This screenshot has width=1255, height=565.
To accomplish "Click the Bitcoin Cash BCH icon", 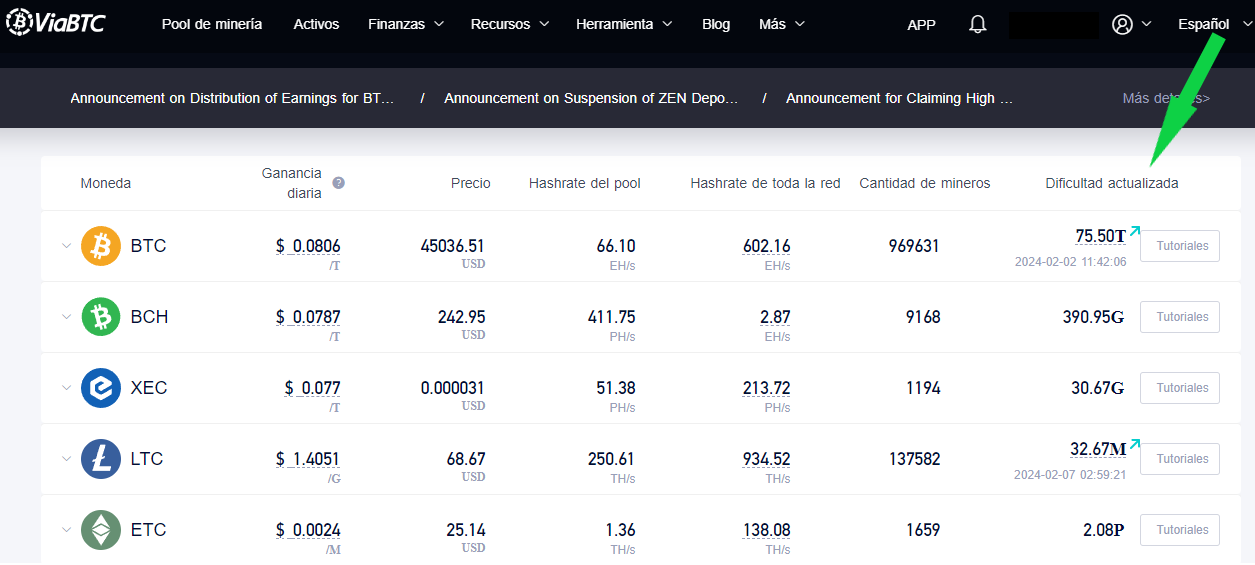I will click(101, 317).
